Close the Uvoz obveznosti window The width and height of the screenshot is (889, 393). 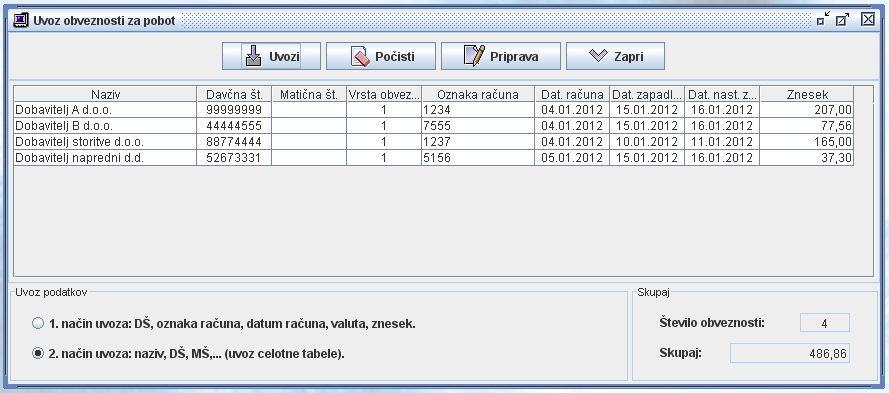867,19
